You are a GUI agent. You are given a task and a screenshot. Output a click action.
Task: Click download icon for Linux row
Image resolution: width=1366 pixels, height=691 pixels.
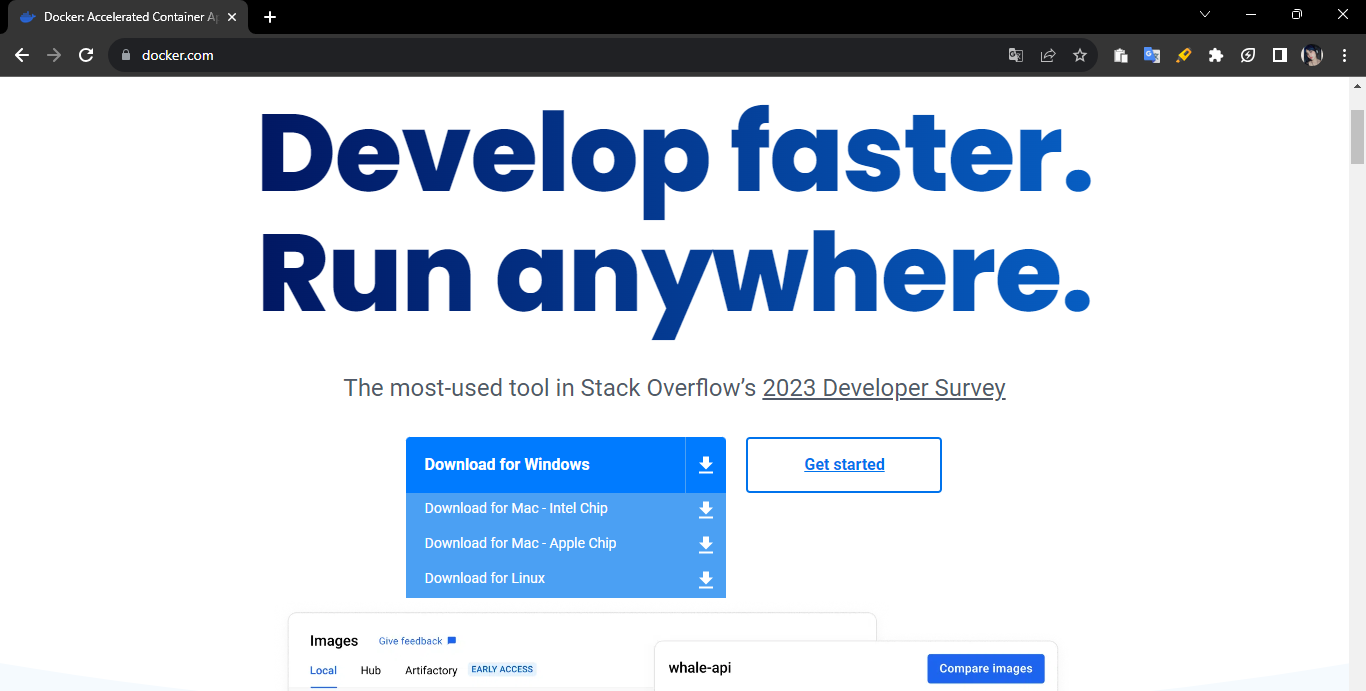(706, 580)
